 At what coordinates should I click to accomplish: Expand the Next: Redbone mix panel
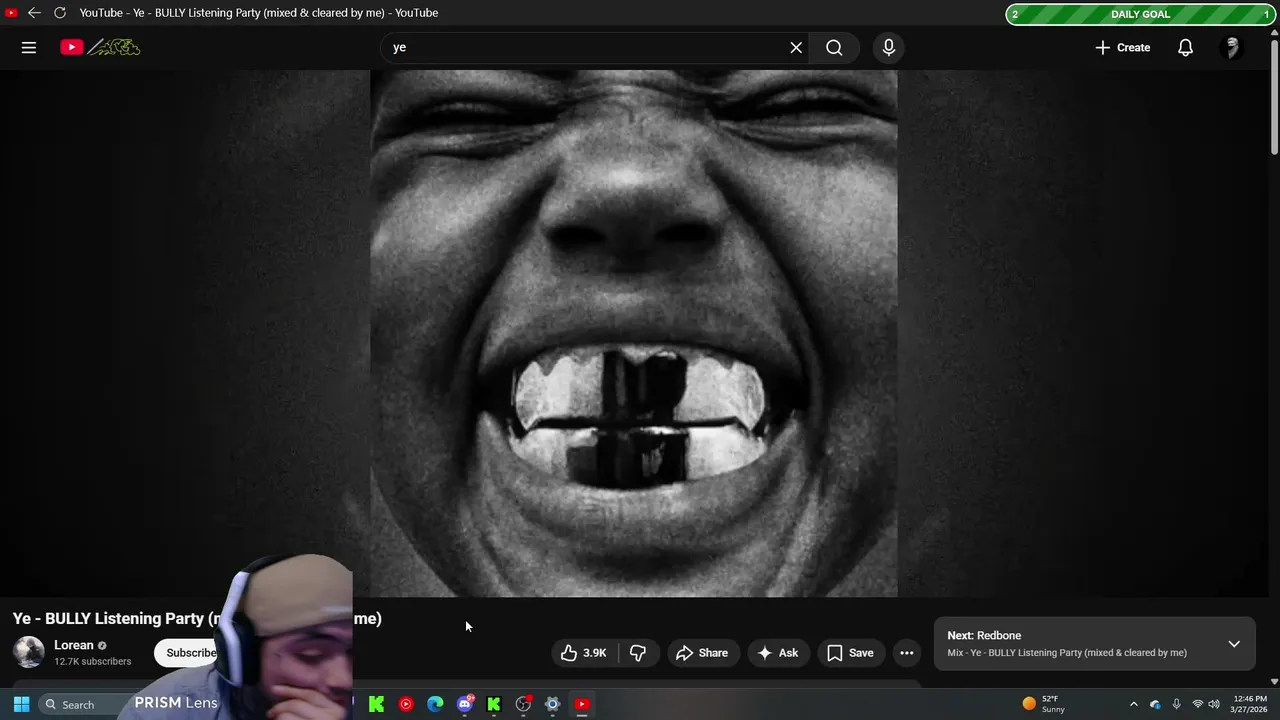(1234, 644)
